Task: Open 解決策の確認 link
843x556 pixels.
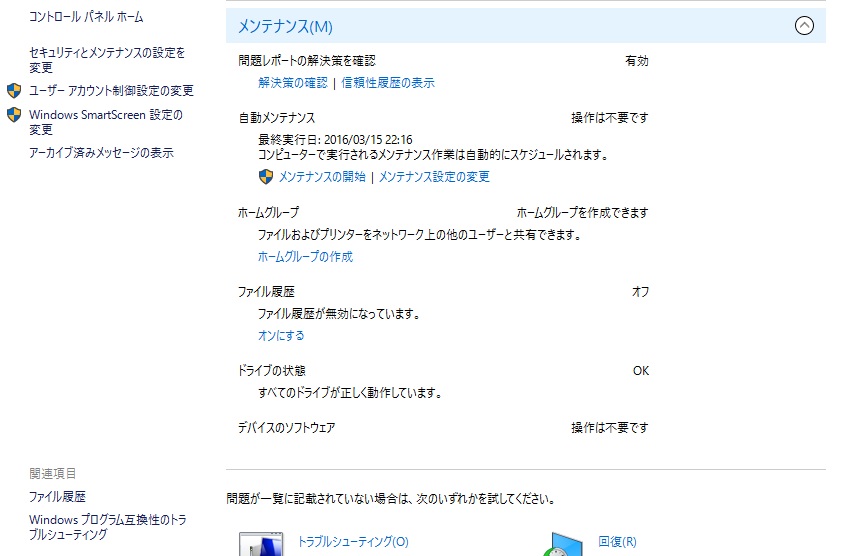Action: 292,83
